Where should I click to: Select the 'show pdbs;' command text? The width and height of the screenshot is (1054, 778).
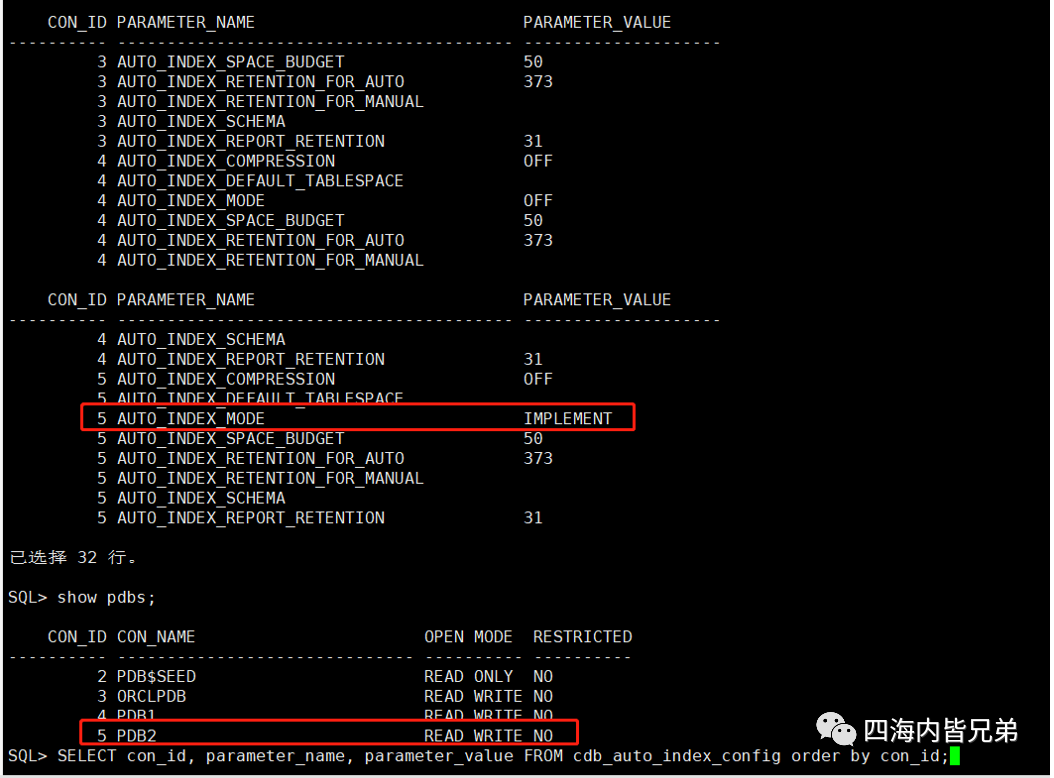point(106,597)
